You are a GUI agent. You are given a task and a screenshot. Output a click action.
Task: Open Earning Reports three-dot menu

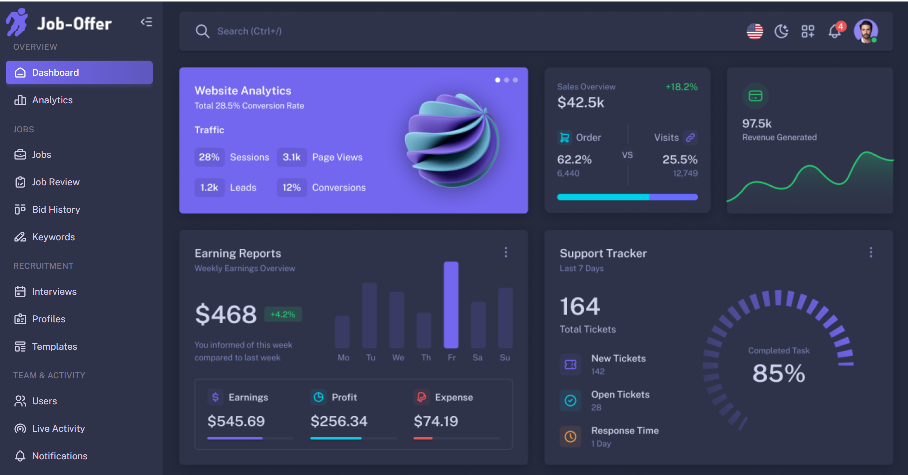point(506,252)
